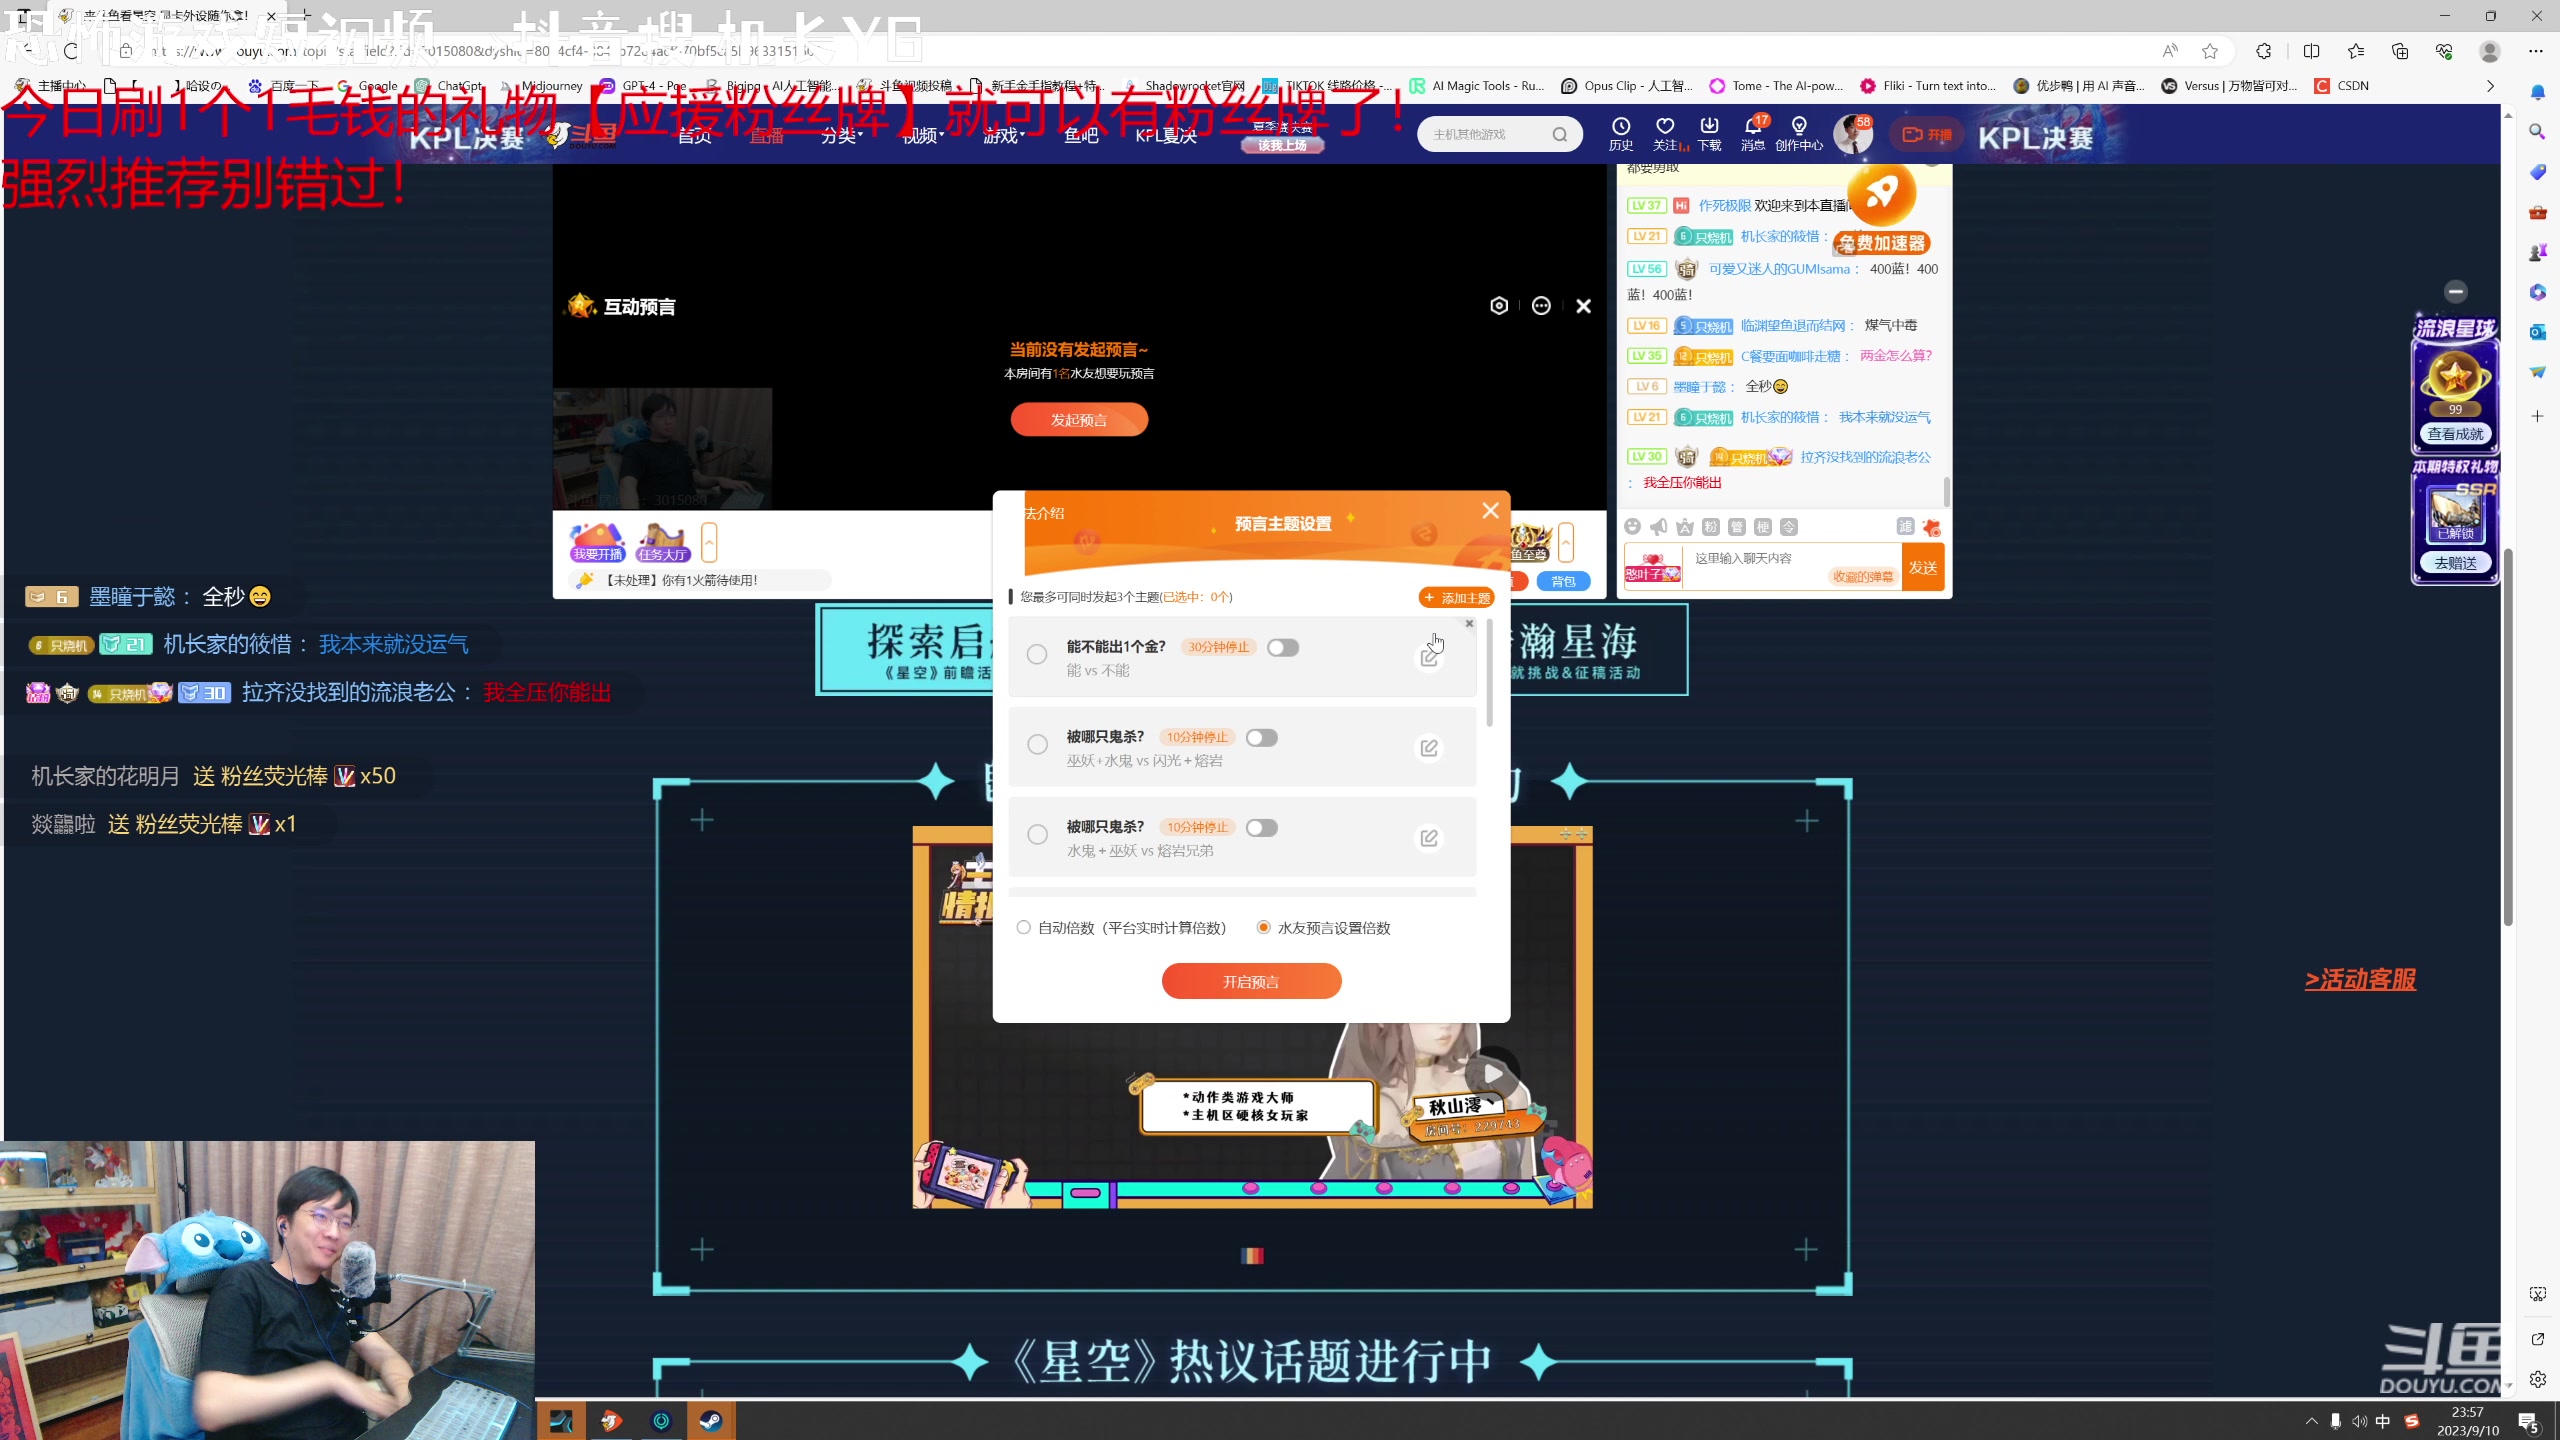Enable the 30分钟停止 toggle for 能不能出1个金 topic

point(1283,647)
